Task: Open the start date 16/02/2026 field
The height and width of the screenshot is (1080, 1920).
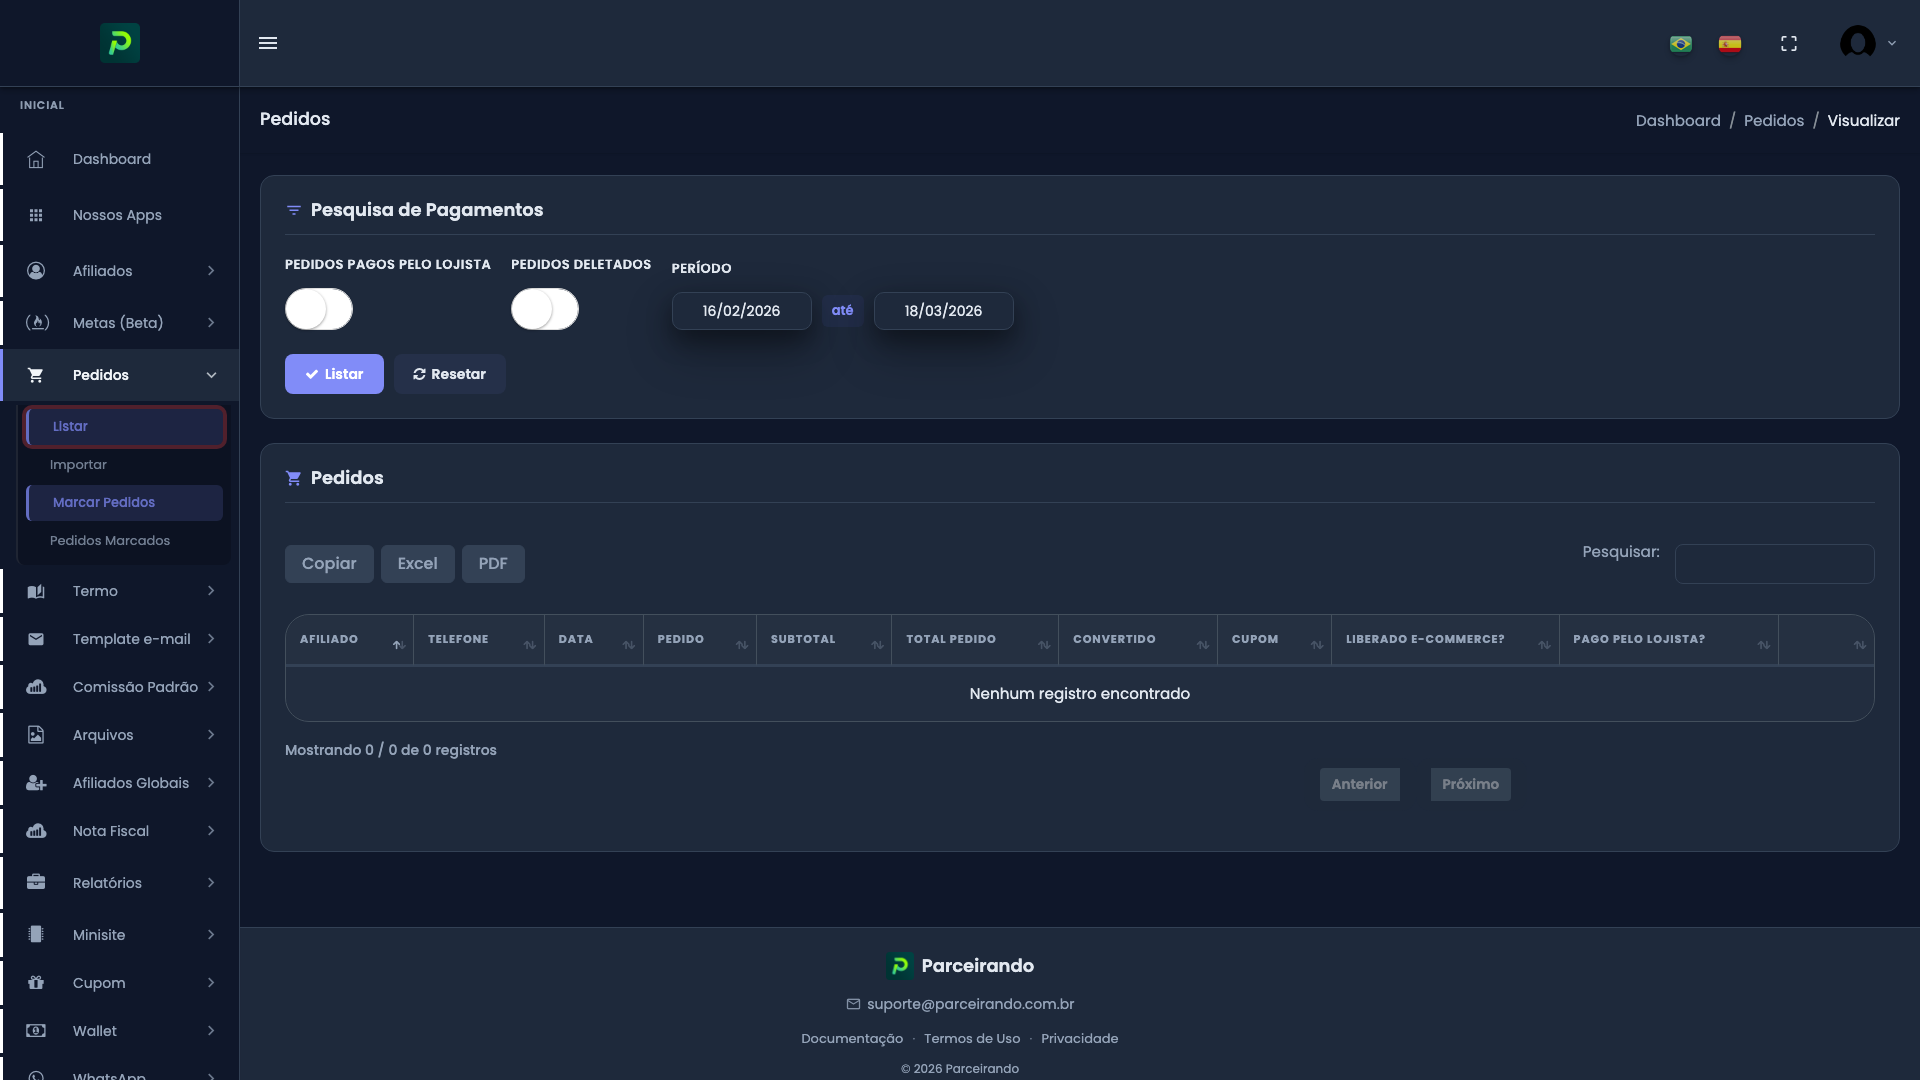Action: tap(741, 311)
